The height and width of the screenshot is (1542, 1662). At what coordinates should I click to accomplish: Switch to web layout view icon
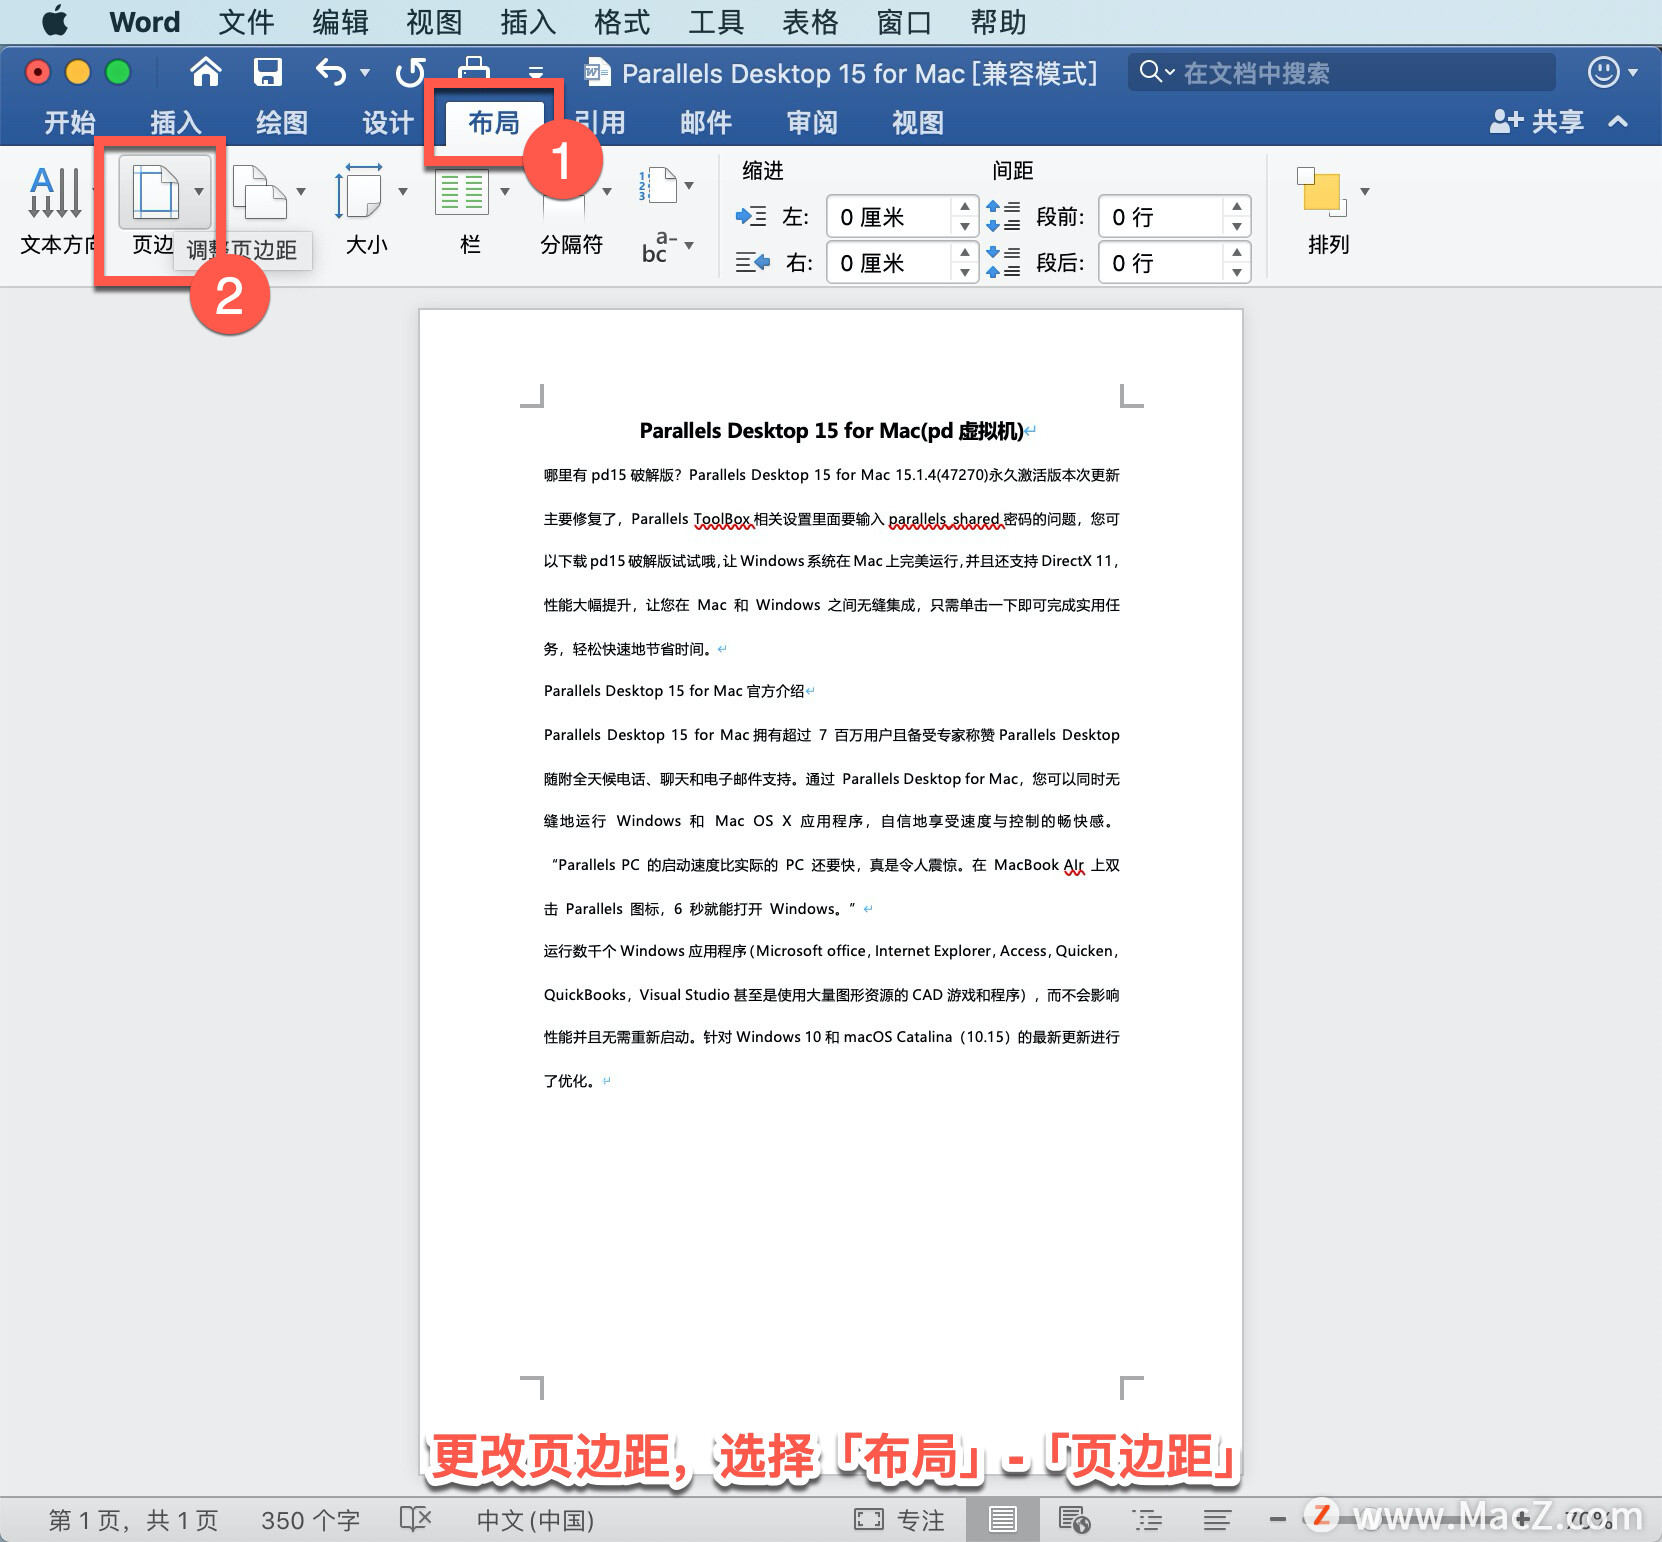(1074, 1520)
